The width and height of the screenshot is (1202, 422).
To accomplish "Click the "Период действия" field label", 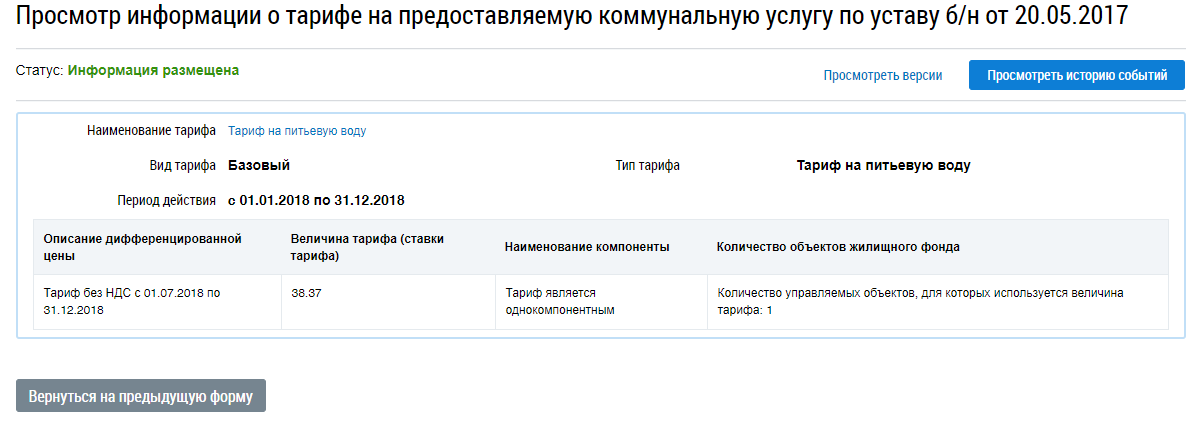I will tap(166, 201).
